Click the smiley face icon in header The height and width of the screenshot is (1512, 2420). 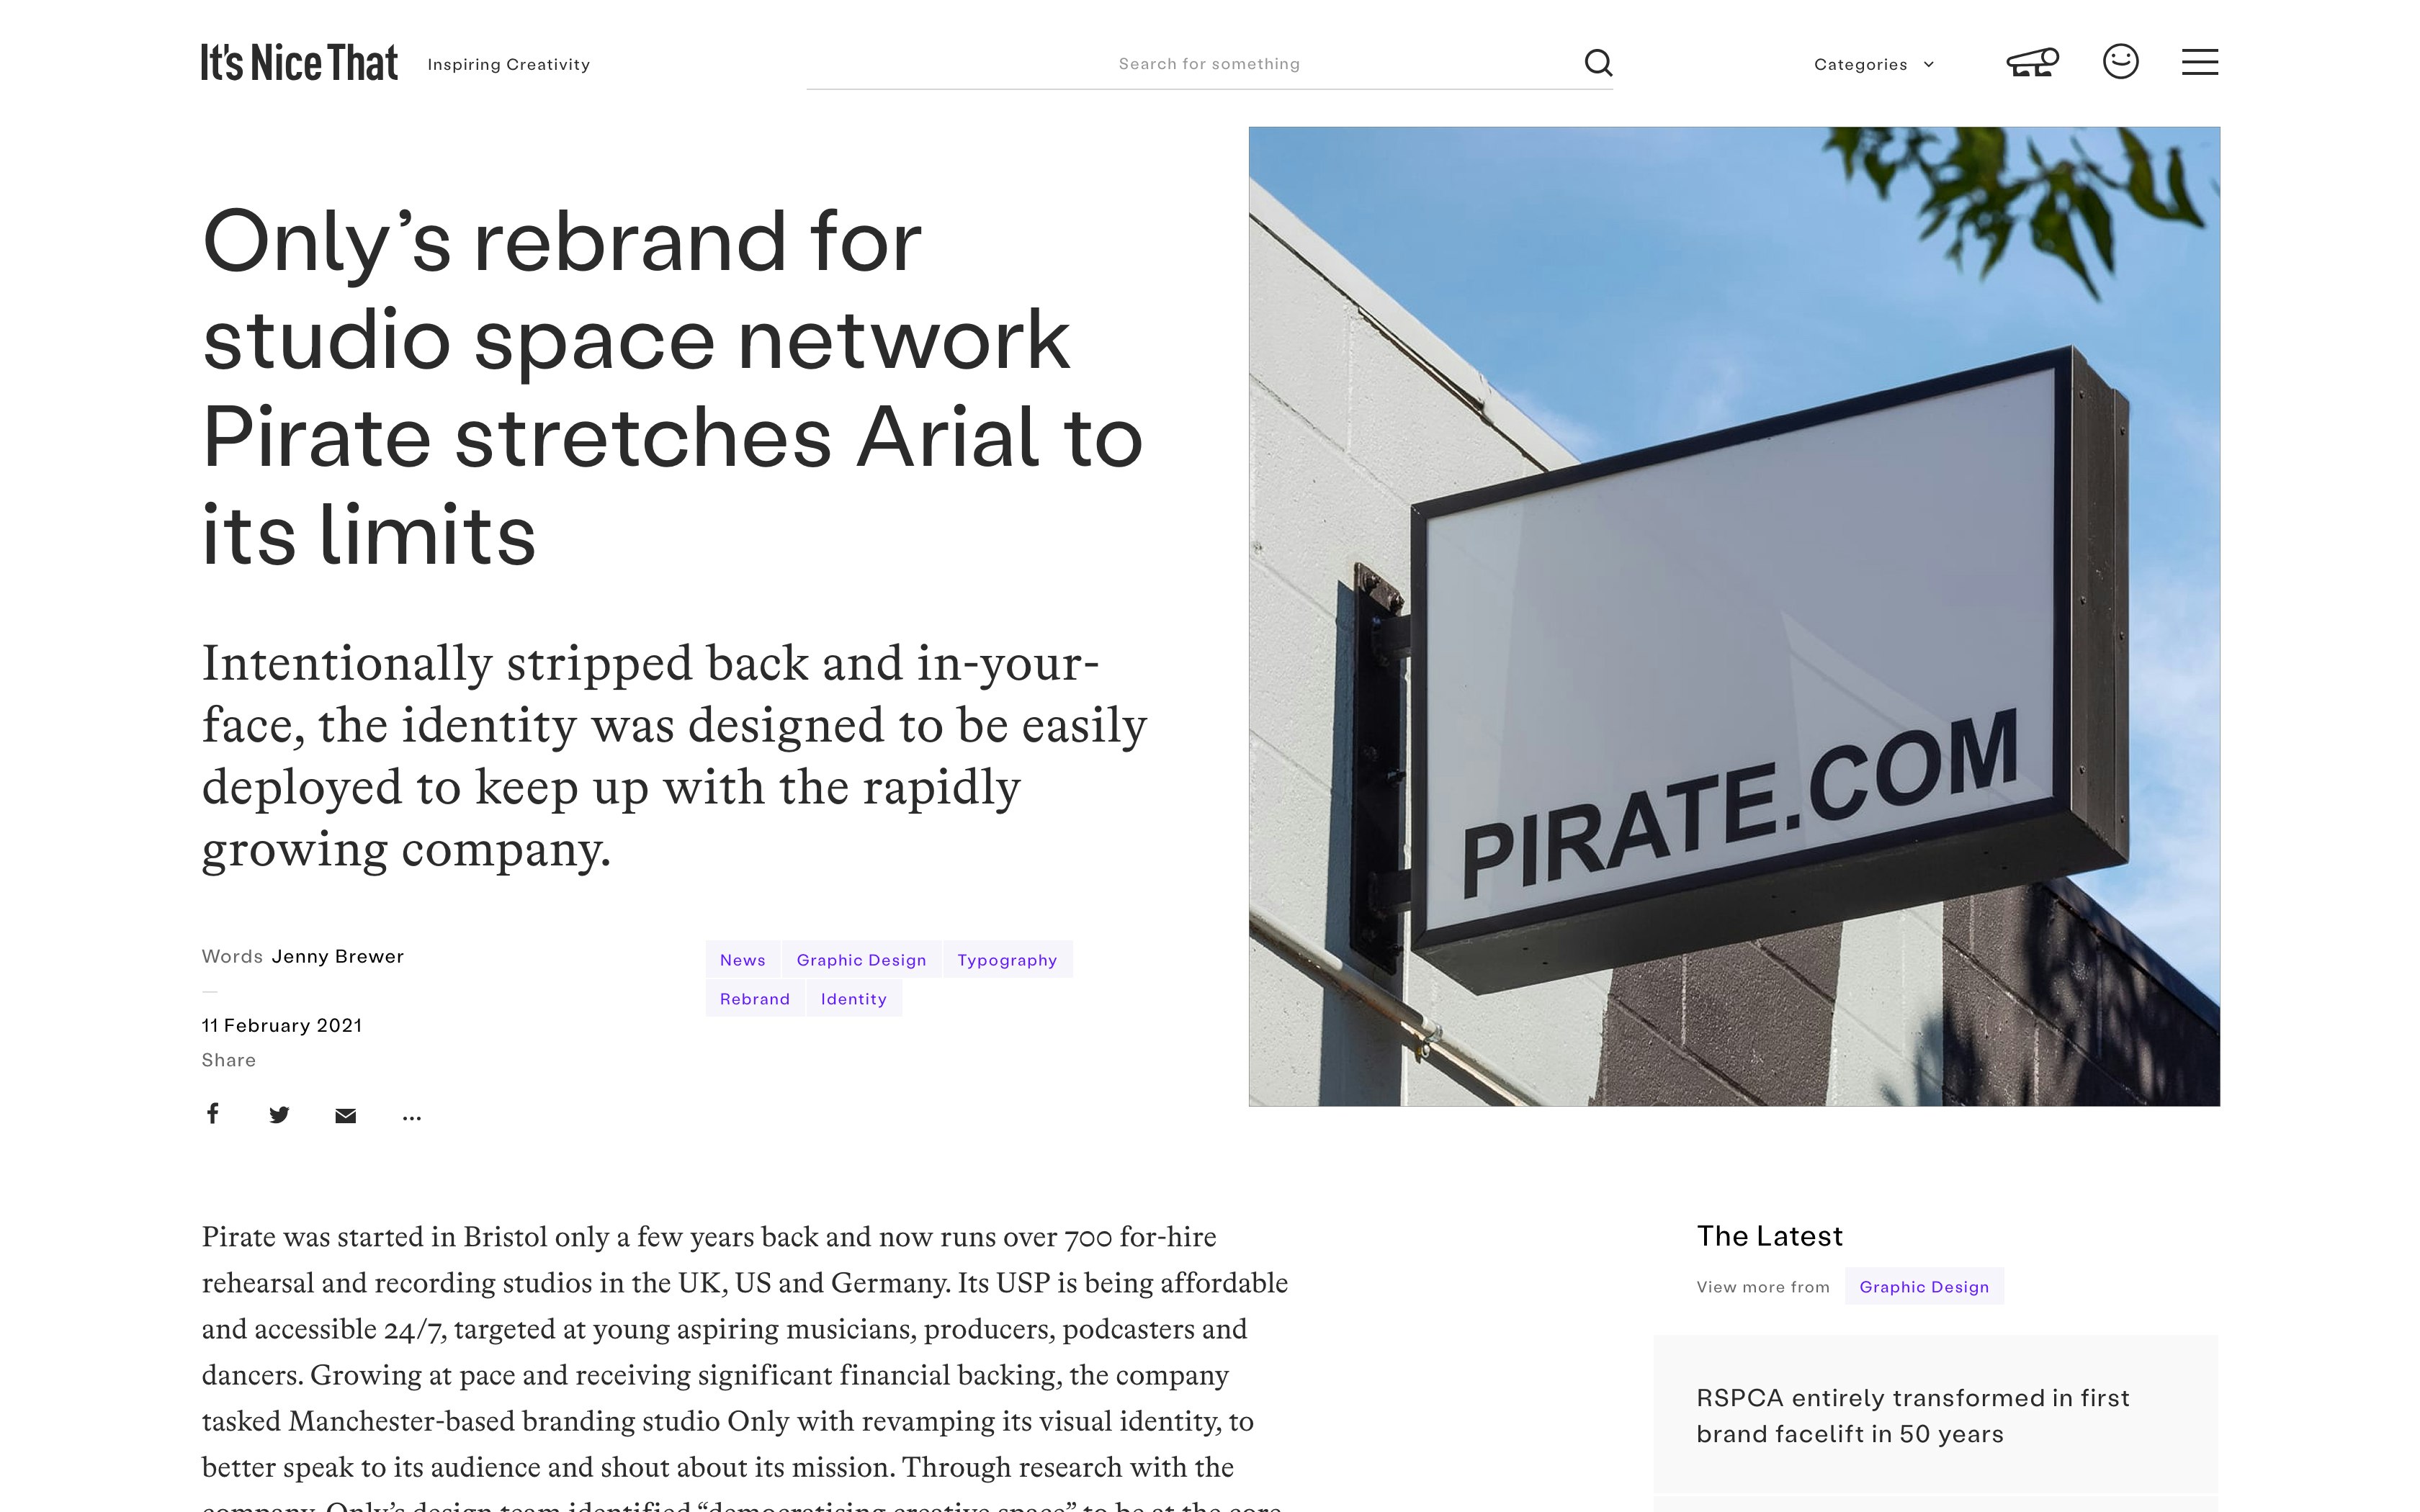pyautogui.click(x=2120, y=62)
